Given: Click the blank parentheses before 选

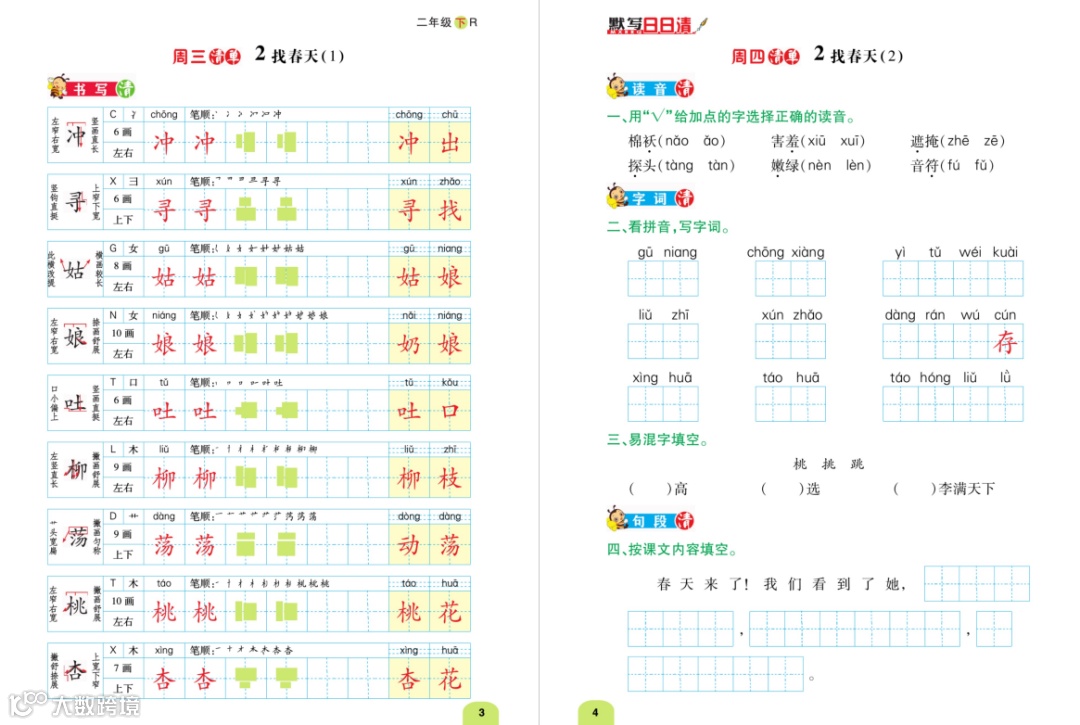Looking at the screenshot, I should (782, 489).
